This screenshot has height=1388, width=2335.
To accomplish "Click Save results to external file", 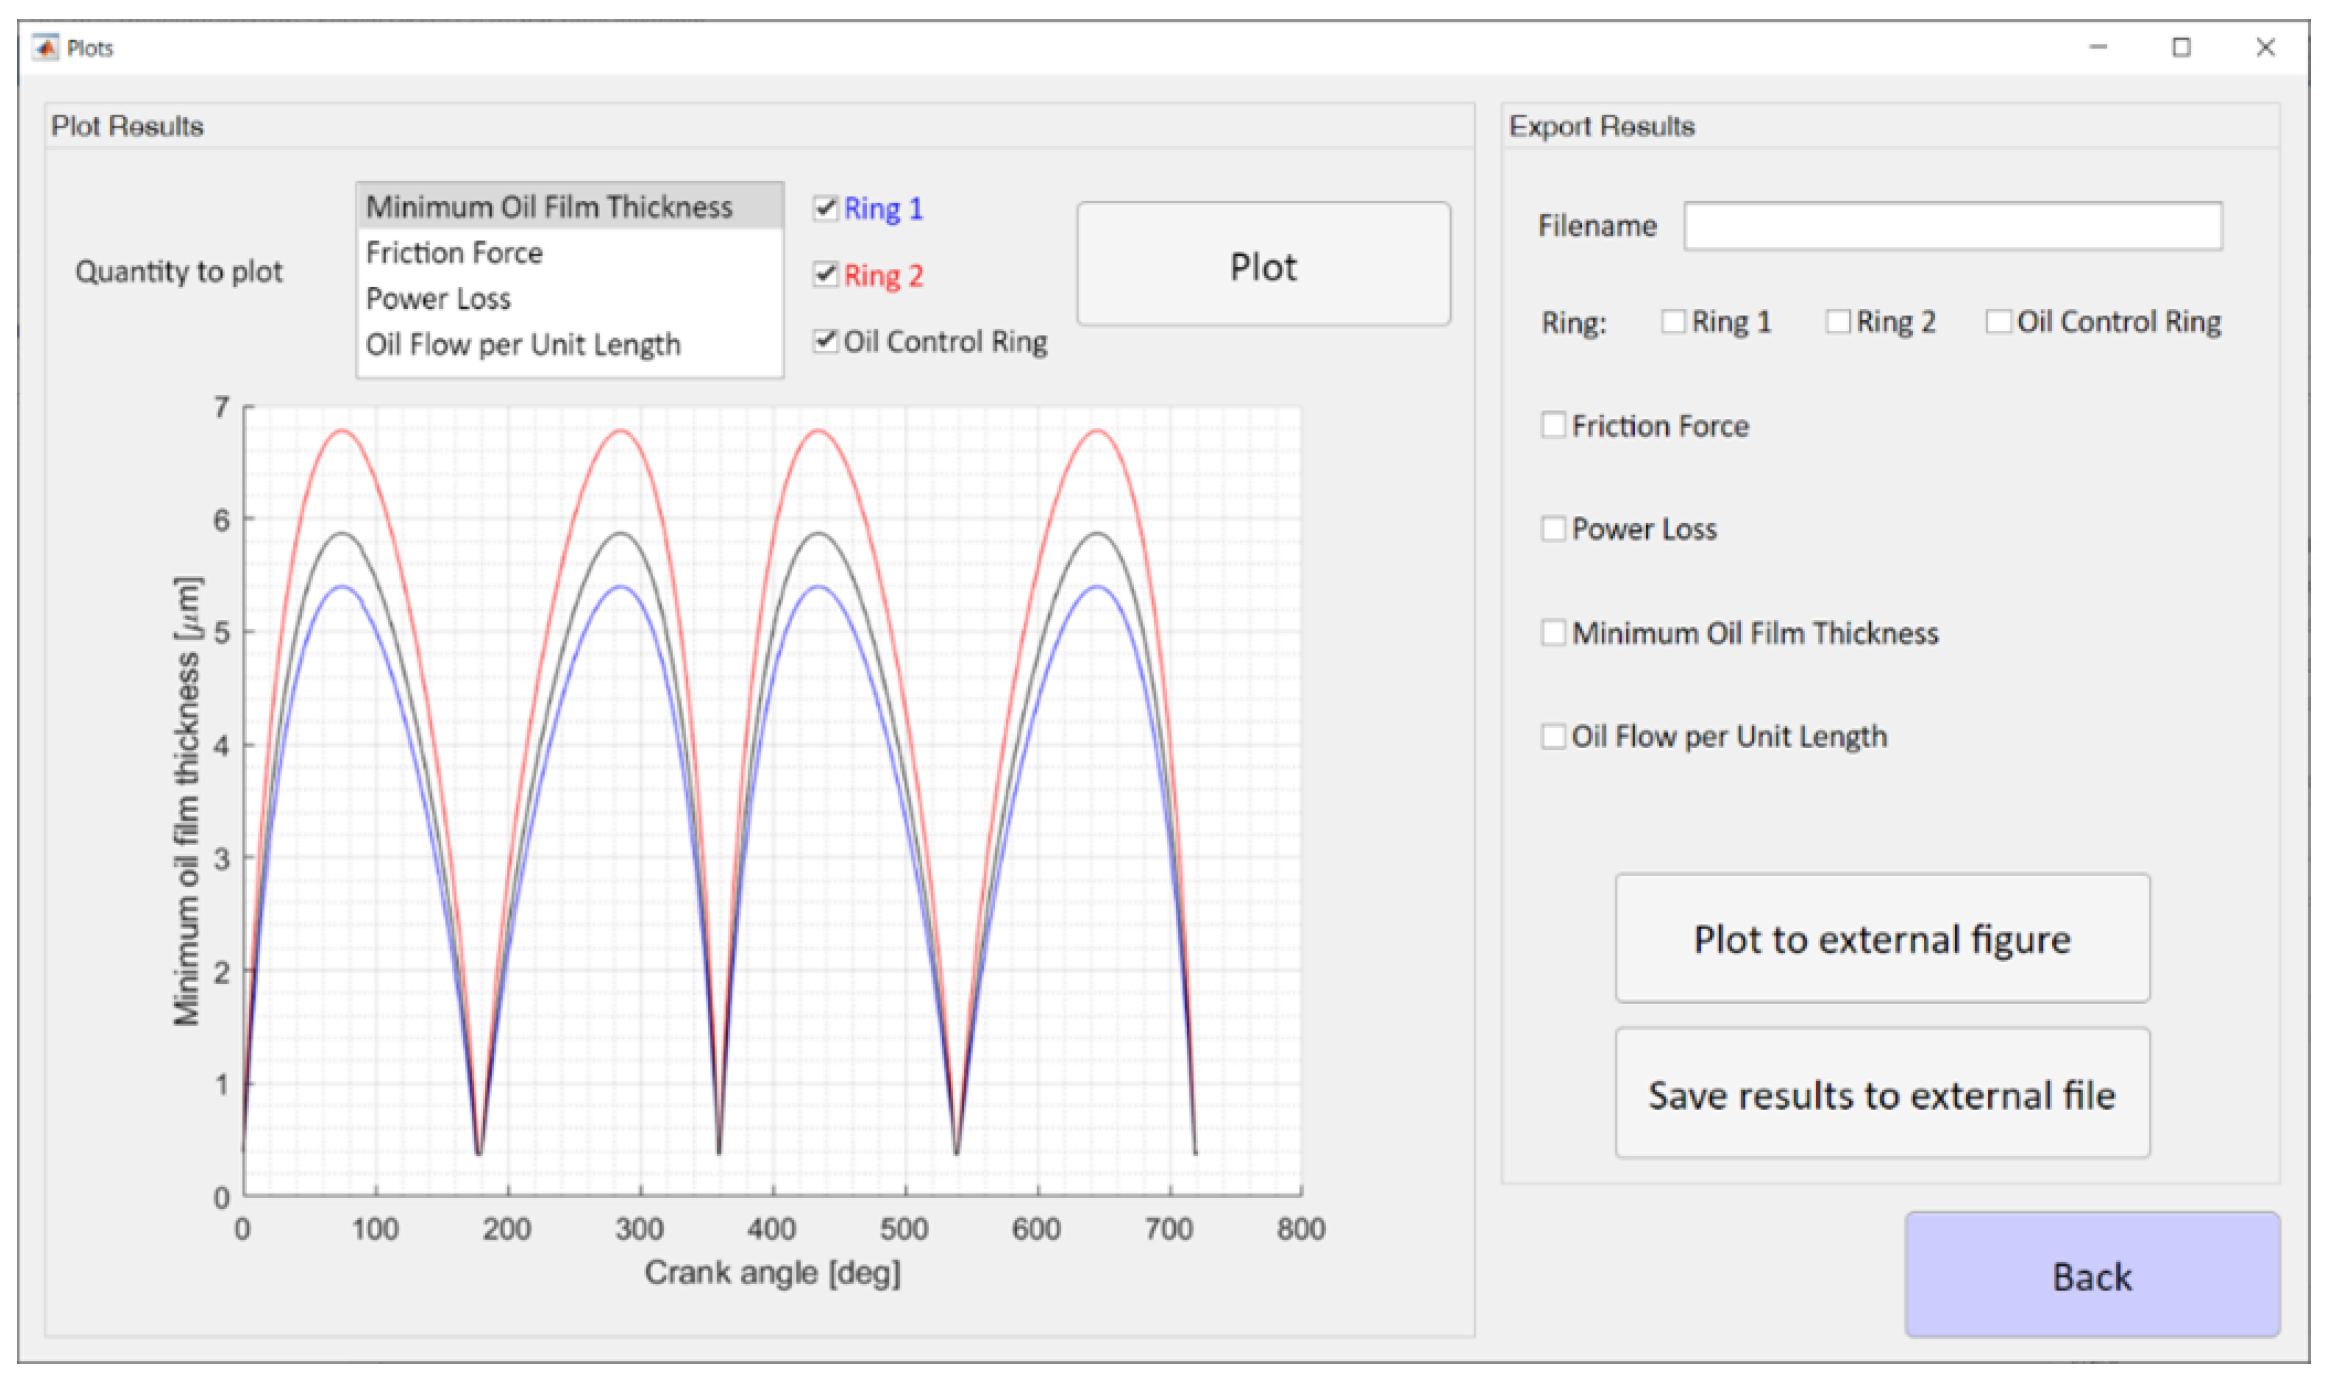I will [x=1881, y=1094].
